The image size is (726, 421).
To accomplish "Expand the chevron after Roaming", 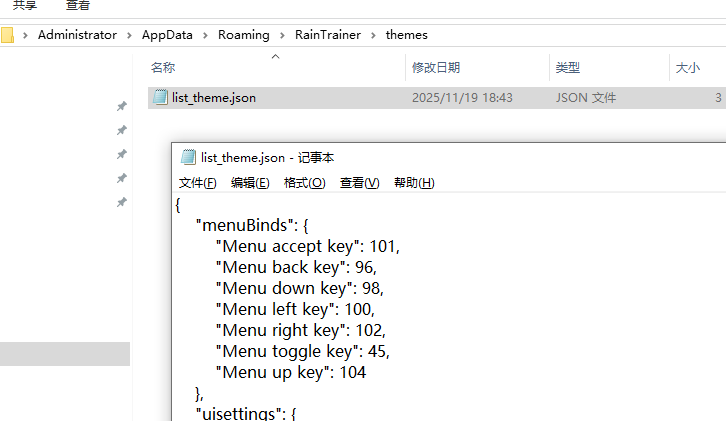I will coord(282,35).
